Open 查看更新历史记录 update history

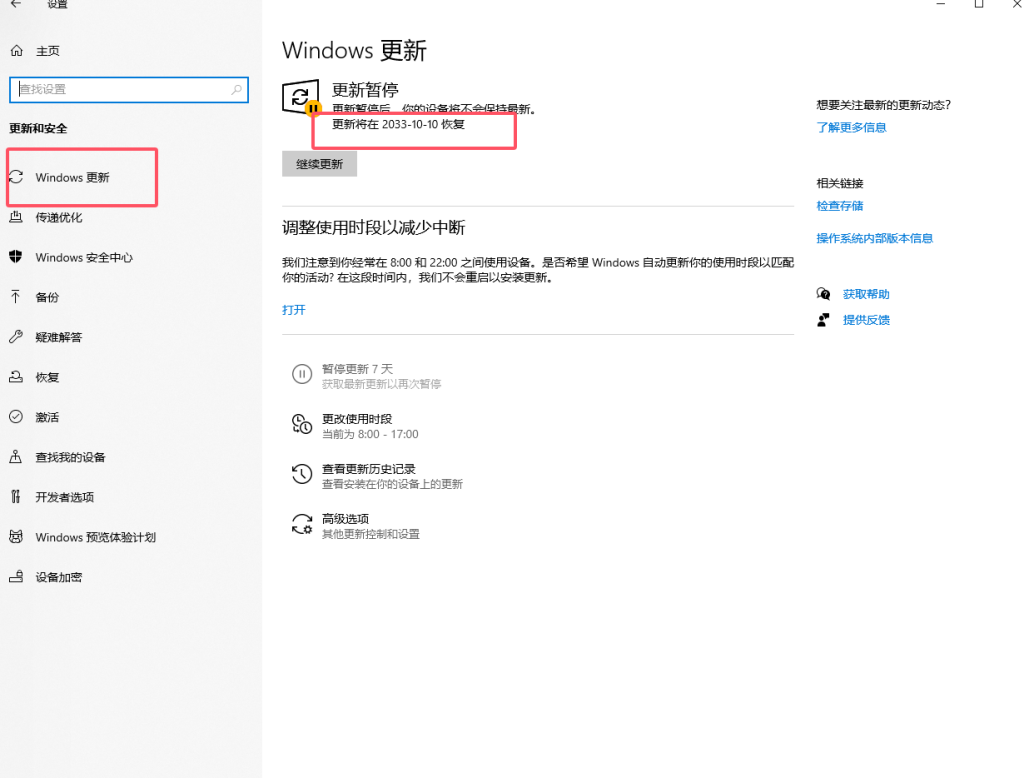(368, 469)
